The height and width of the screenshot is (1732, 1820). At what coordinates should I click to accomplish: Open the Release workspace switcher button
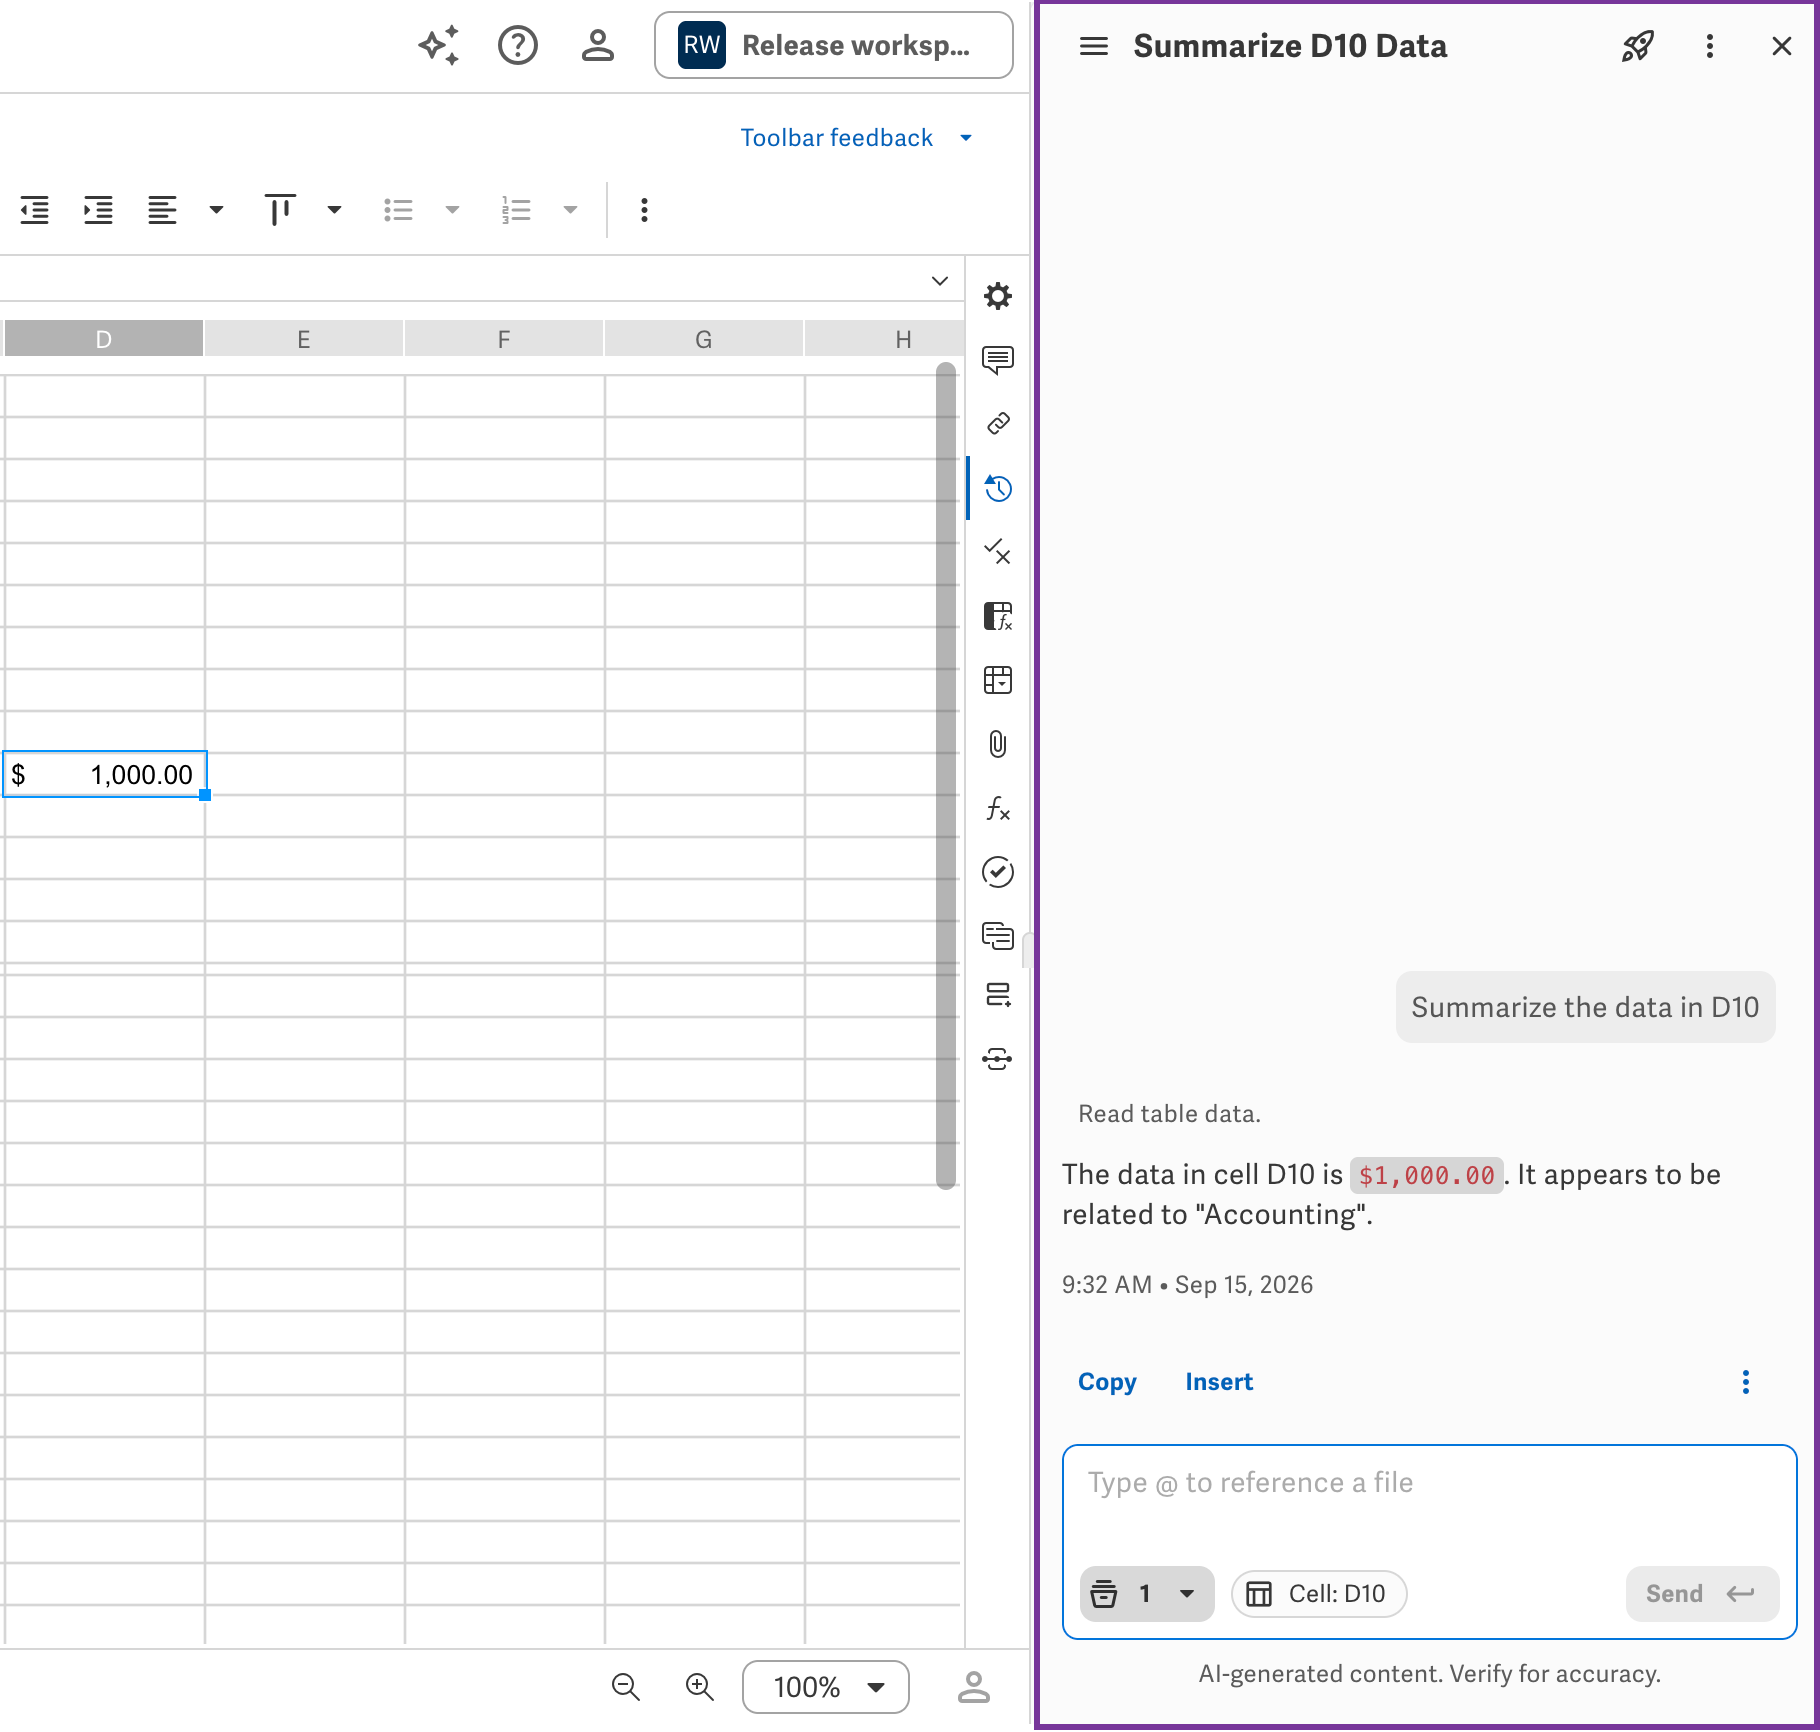833,45
